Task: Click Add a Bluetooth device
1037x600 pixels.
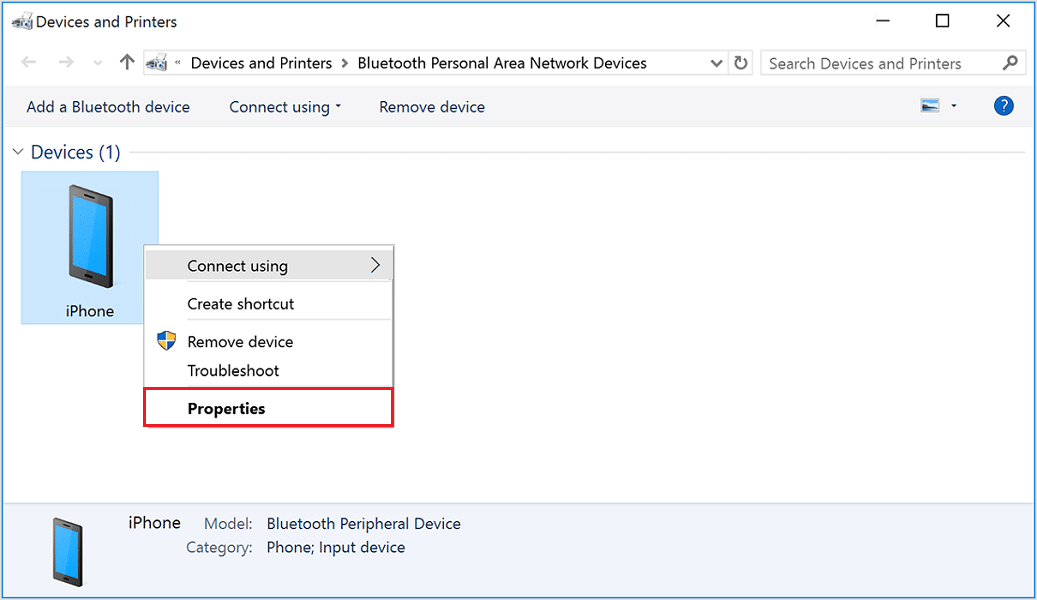Action: [x=108, y=107]
